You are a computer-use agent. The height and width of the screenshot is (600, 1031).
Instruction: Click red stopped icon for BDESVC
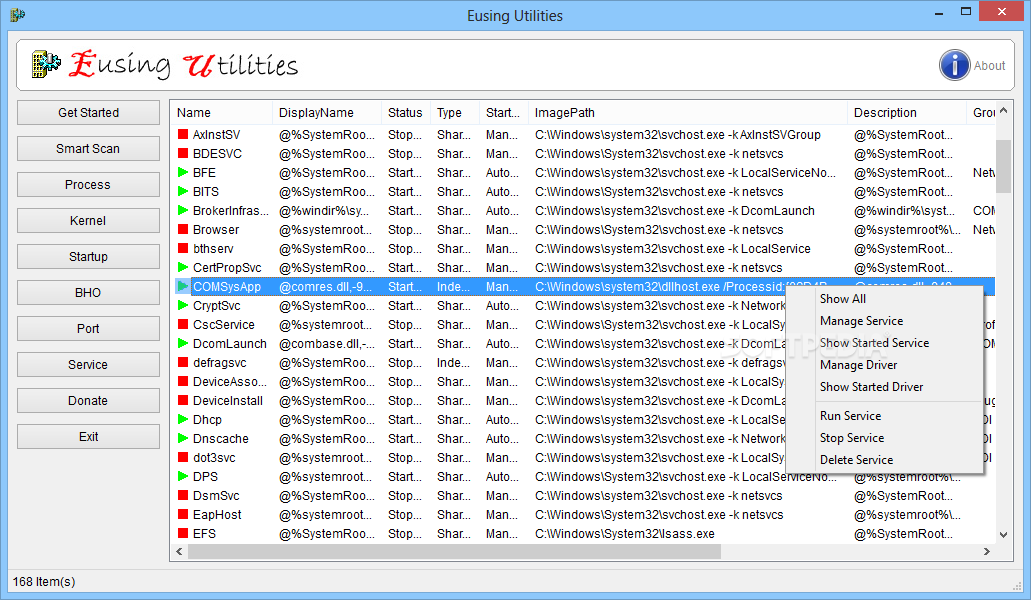[183, 153]
